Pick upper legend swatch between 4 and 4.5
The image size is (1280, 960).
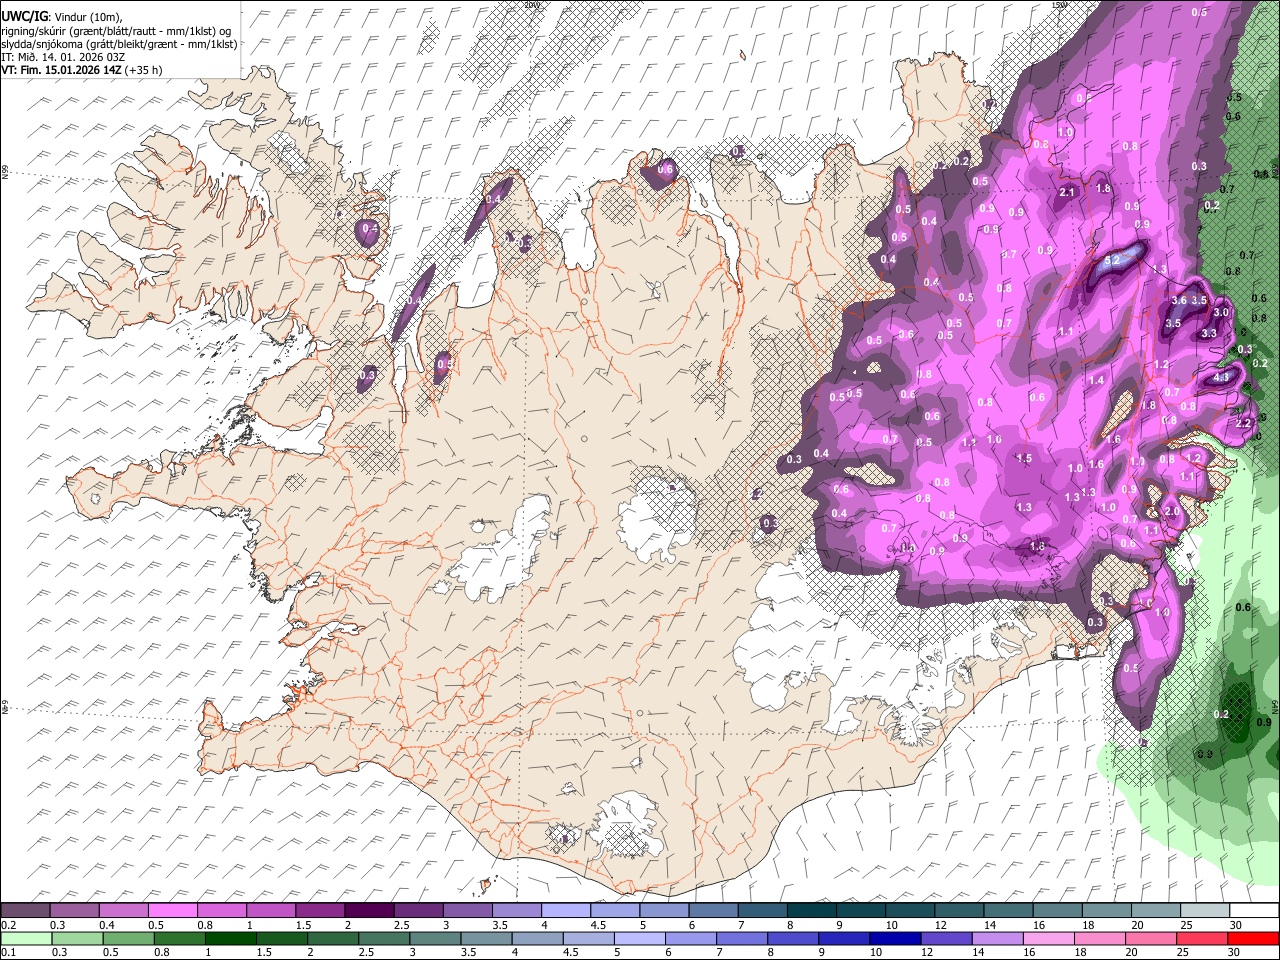click(566, 910)
